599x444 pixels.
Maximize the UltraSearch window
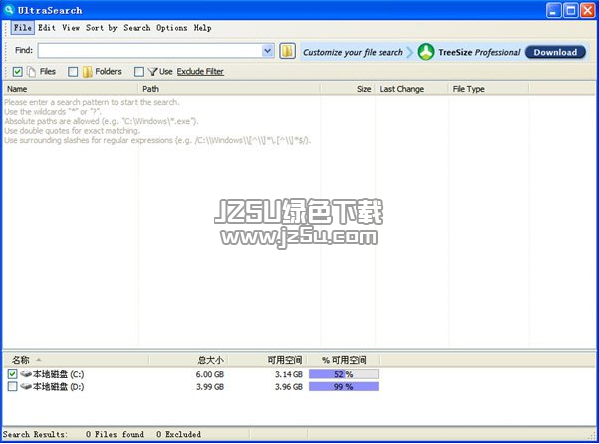(571, 10)
